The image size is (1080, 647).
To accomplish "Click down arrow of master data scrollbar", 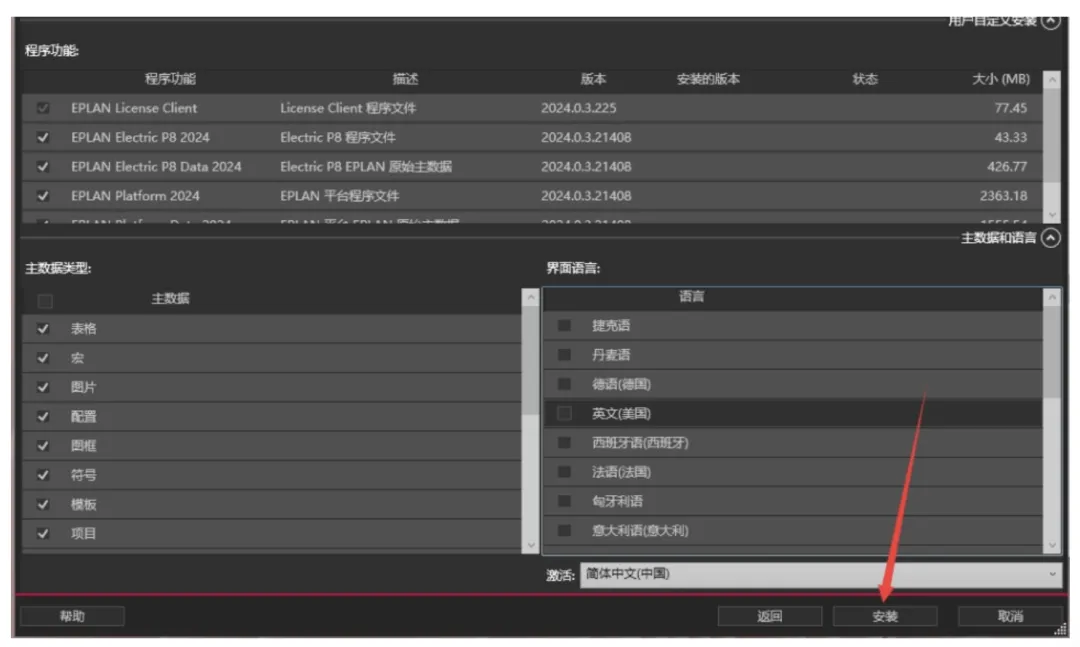I will (x=530, y=545).
